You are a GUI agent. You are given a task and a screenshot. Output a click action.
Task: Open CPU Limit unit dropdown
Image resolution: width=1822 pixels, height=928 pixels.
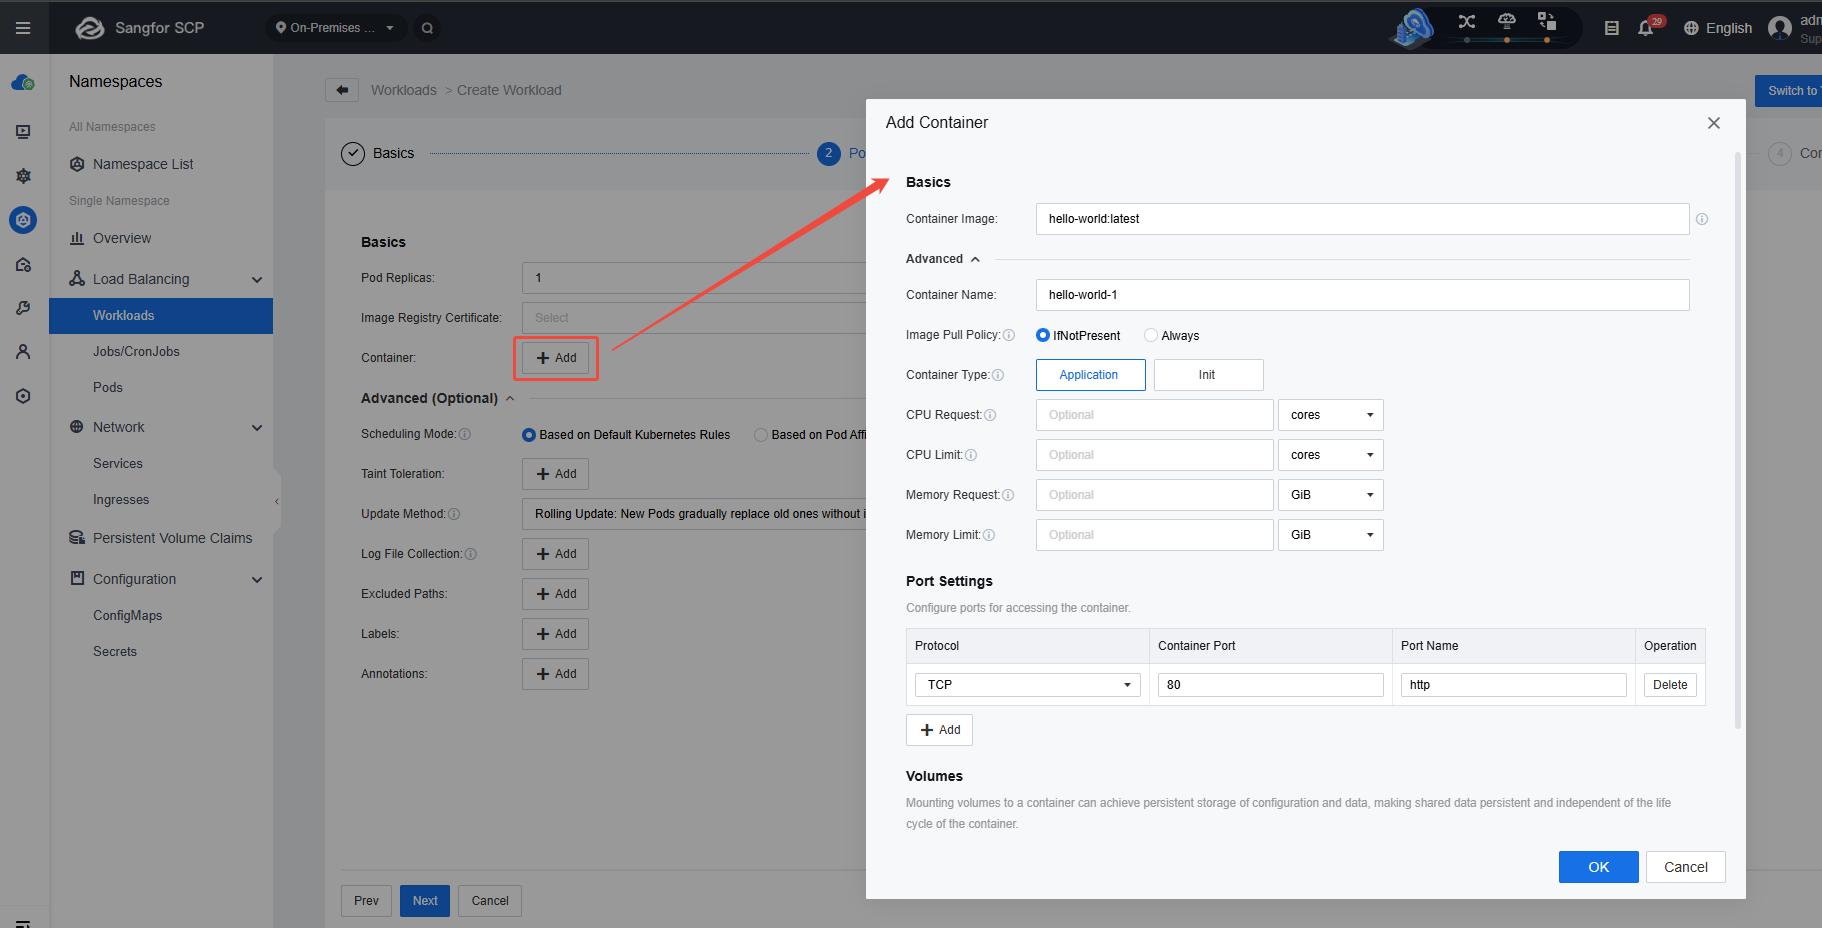tap(1331, 455)
